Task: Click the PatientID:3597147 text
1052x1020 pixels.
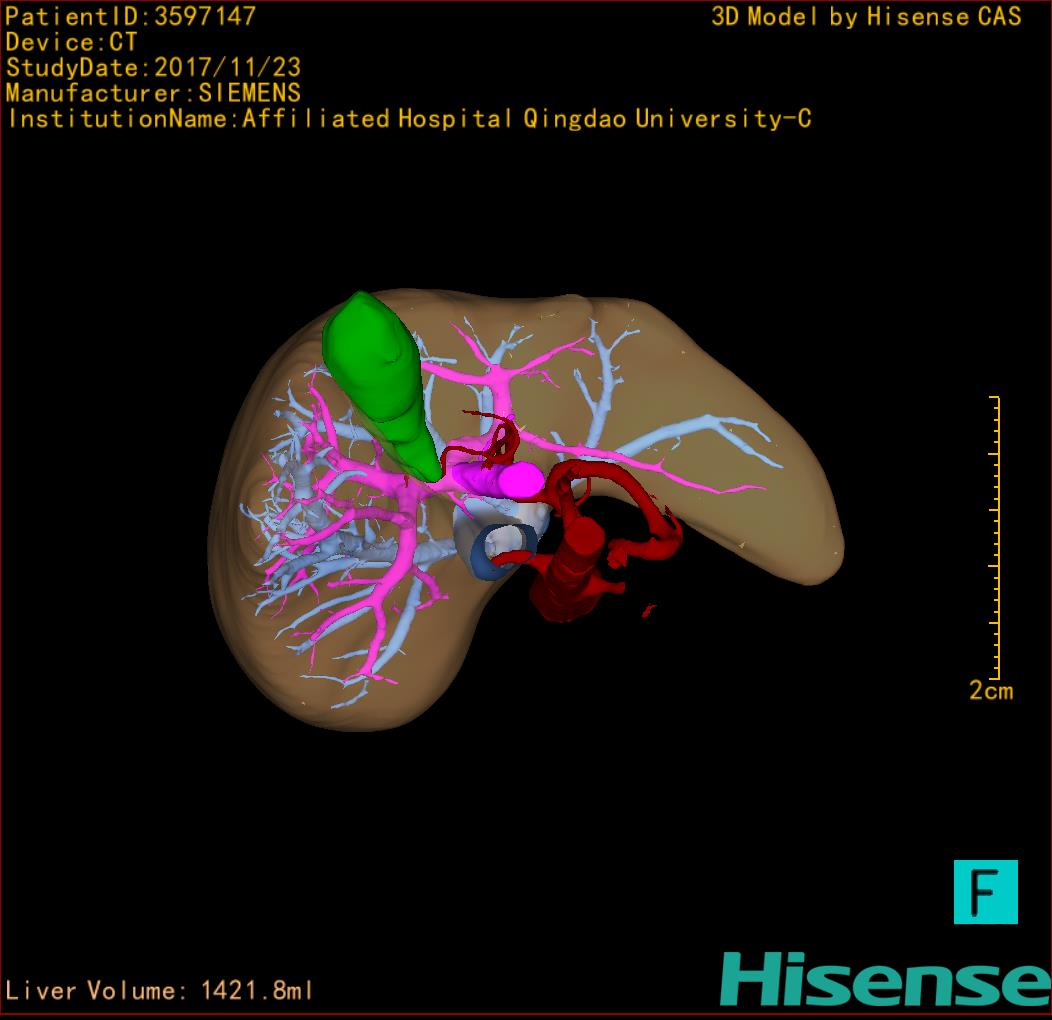Action: pyautogui.click(x=131, y=17)
